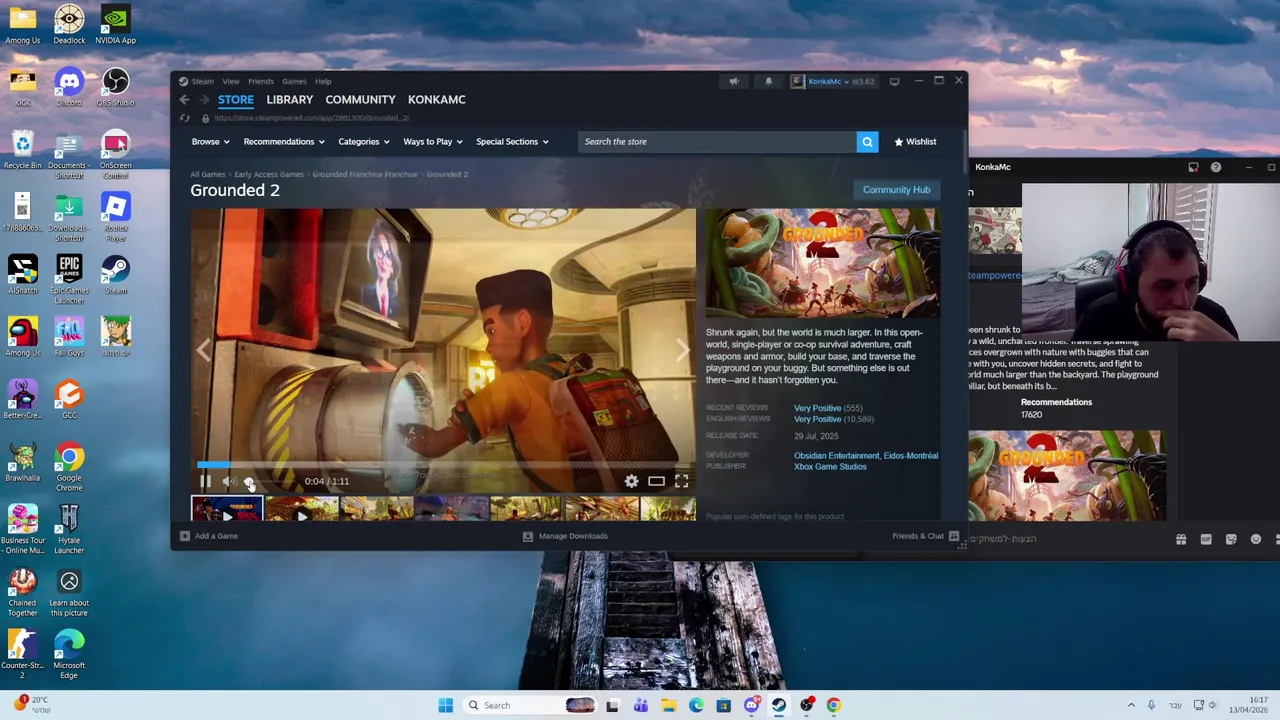Focus the Search the store field

click(717, 142)
